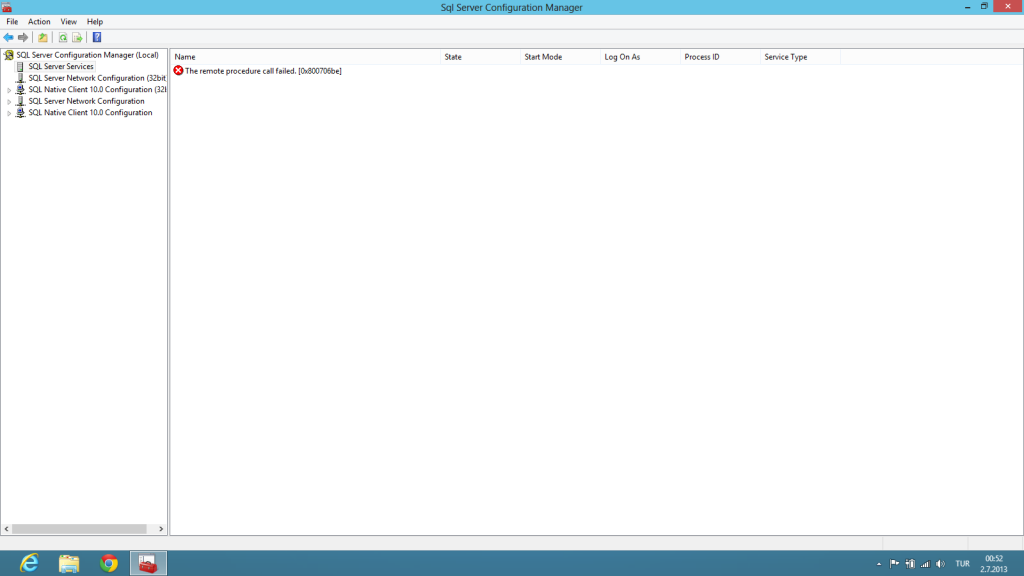1024x576 pixels.
Task: Minimize the Configuration Manager window
Action: point(967,7)
